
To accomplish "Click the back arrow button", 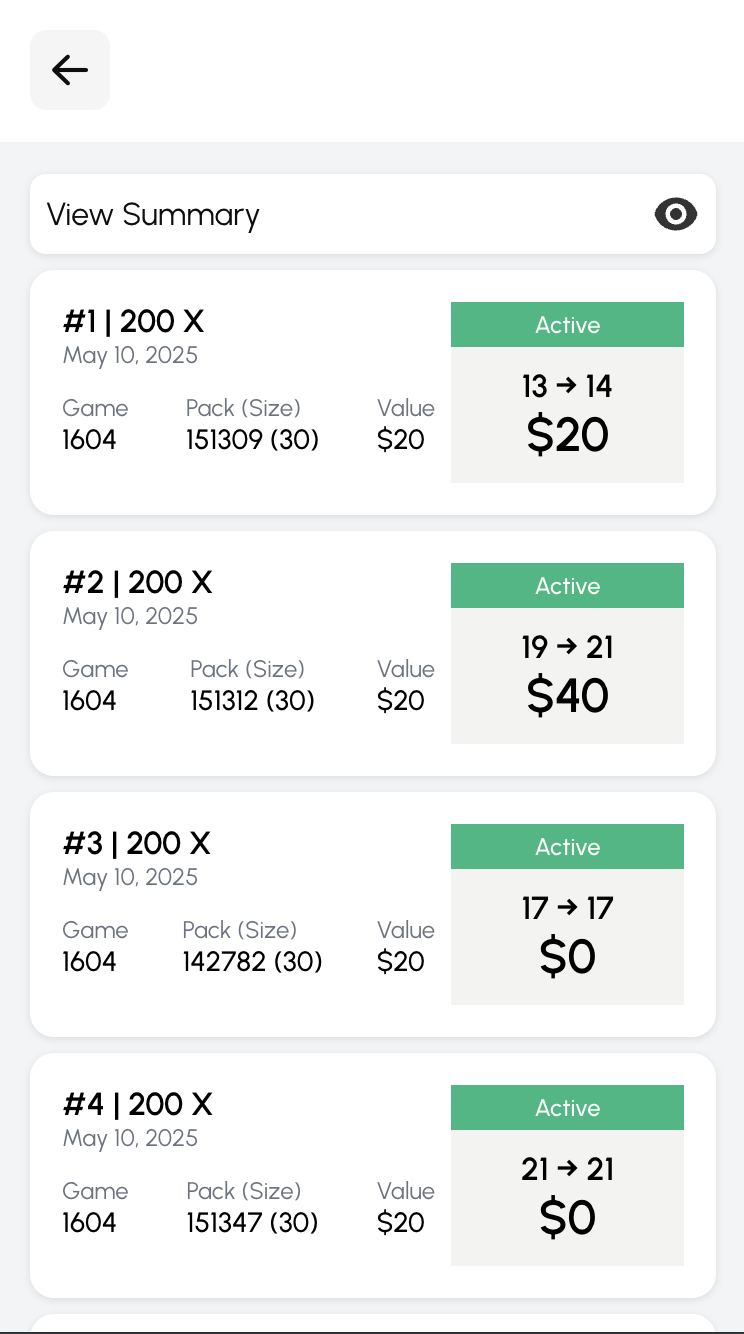I will [x=70, y=70].
